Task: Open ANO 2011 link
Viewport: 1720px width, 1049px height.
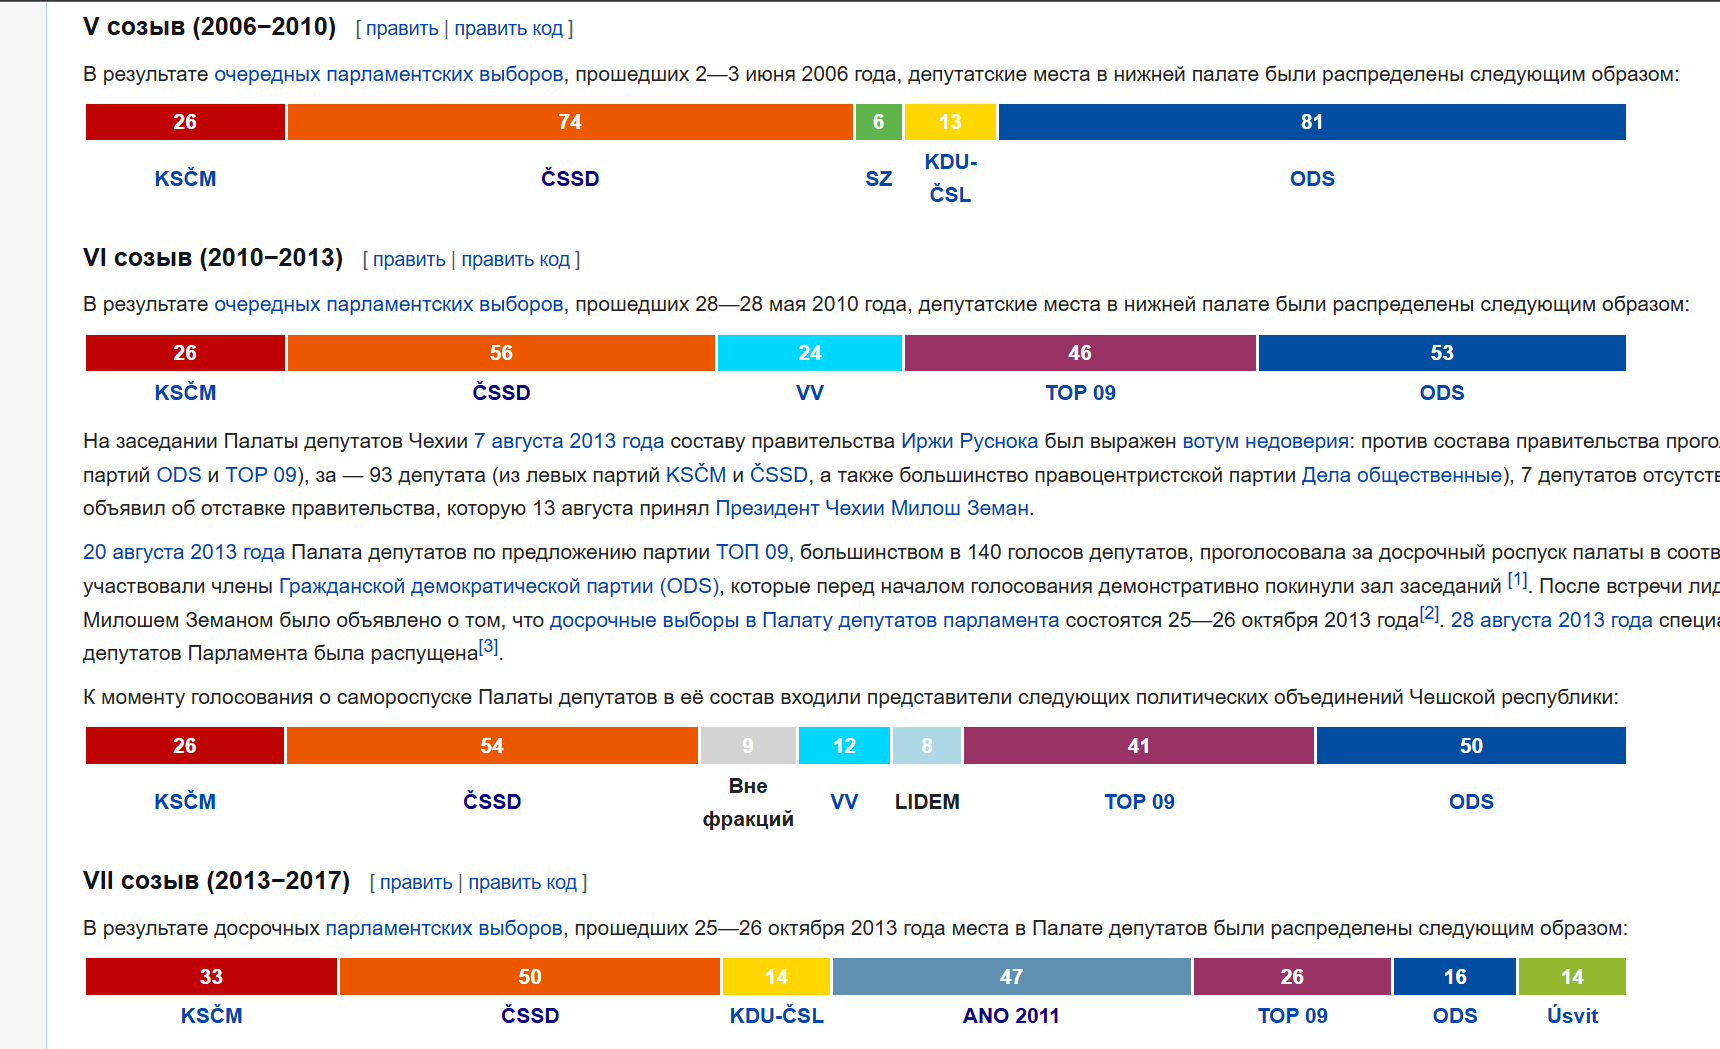Action: 1011,1016
